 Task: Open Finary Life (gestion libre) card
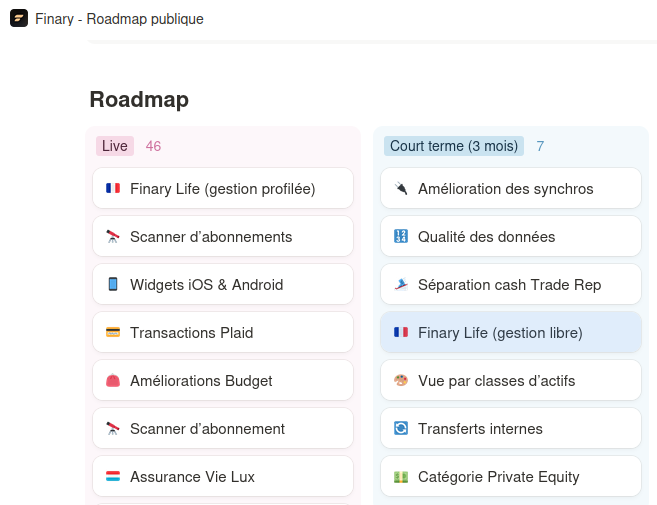510,333
